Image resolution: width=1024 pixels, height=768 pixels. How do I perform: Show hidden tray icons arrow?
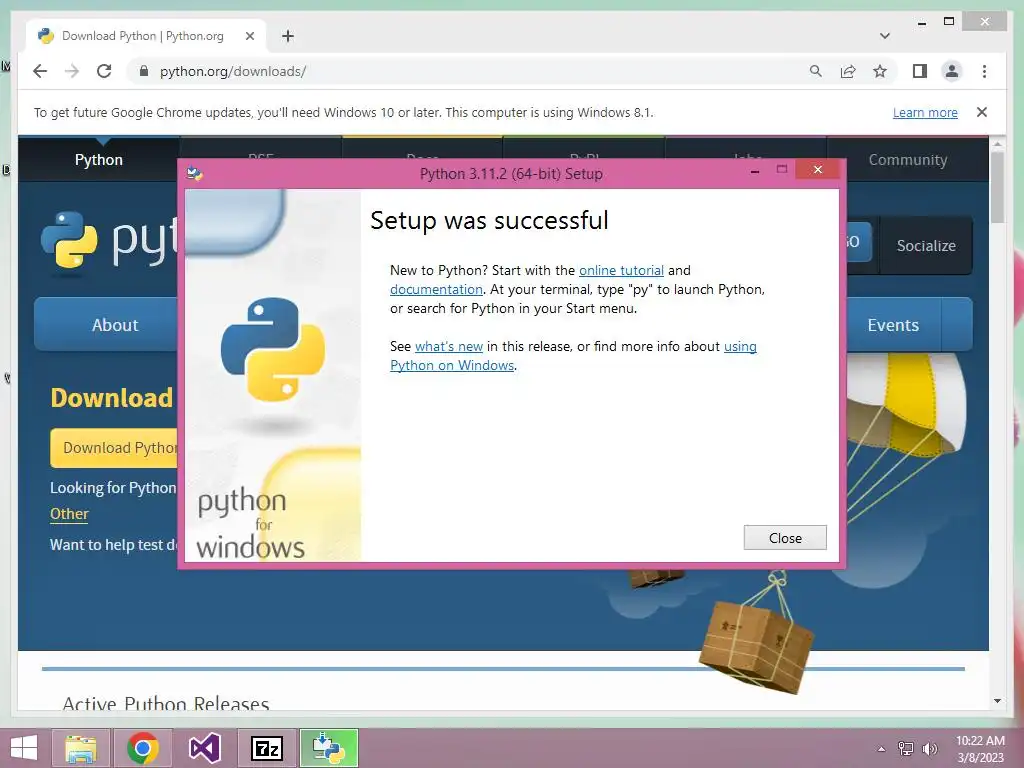click(x=882, y=749)
